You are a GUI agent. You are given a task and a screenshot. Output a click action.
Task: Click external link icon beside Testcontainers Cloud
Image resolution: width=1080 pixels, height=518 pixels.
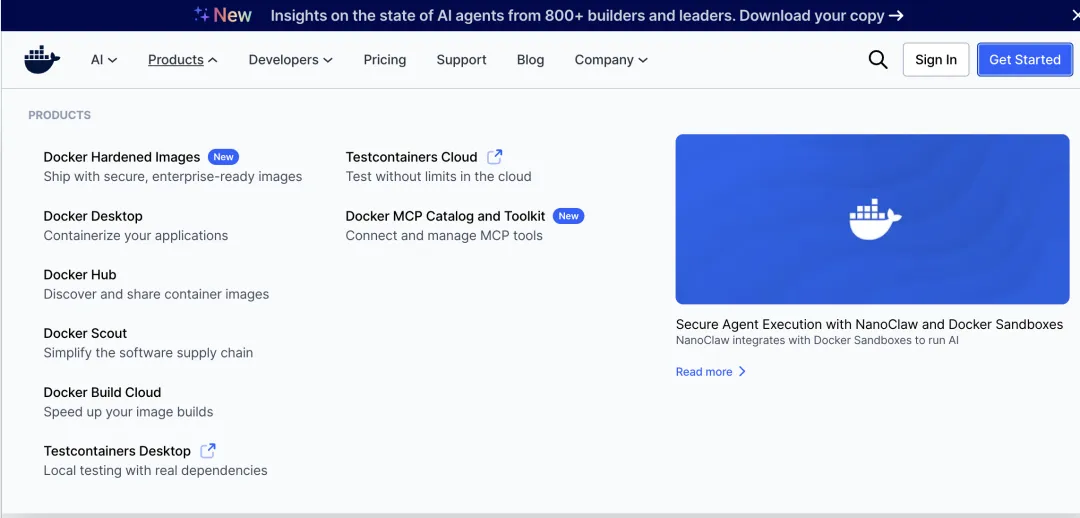coord(494,157)
